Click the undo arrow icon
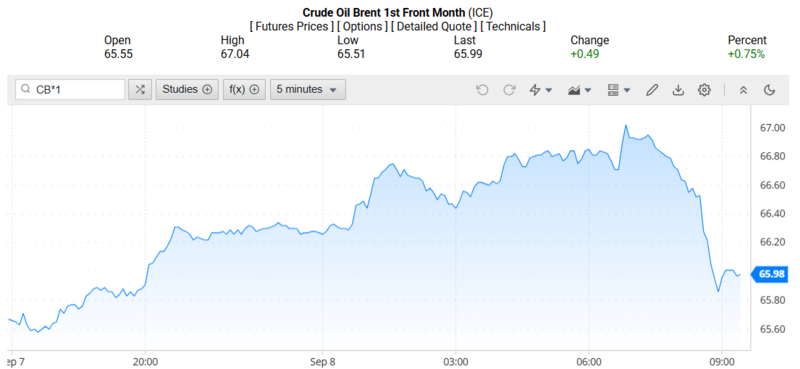 (482, 90)
